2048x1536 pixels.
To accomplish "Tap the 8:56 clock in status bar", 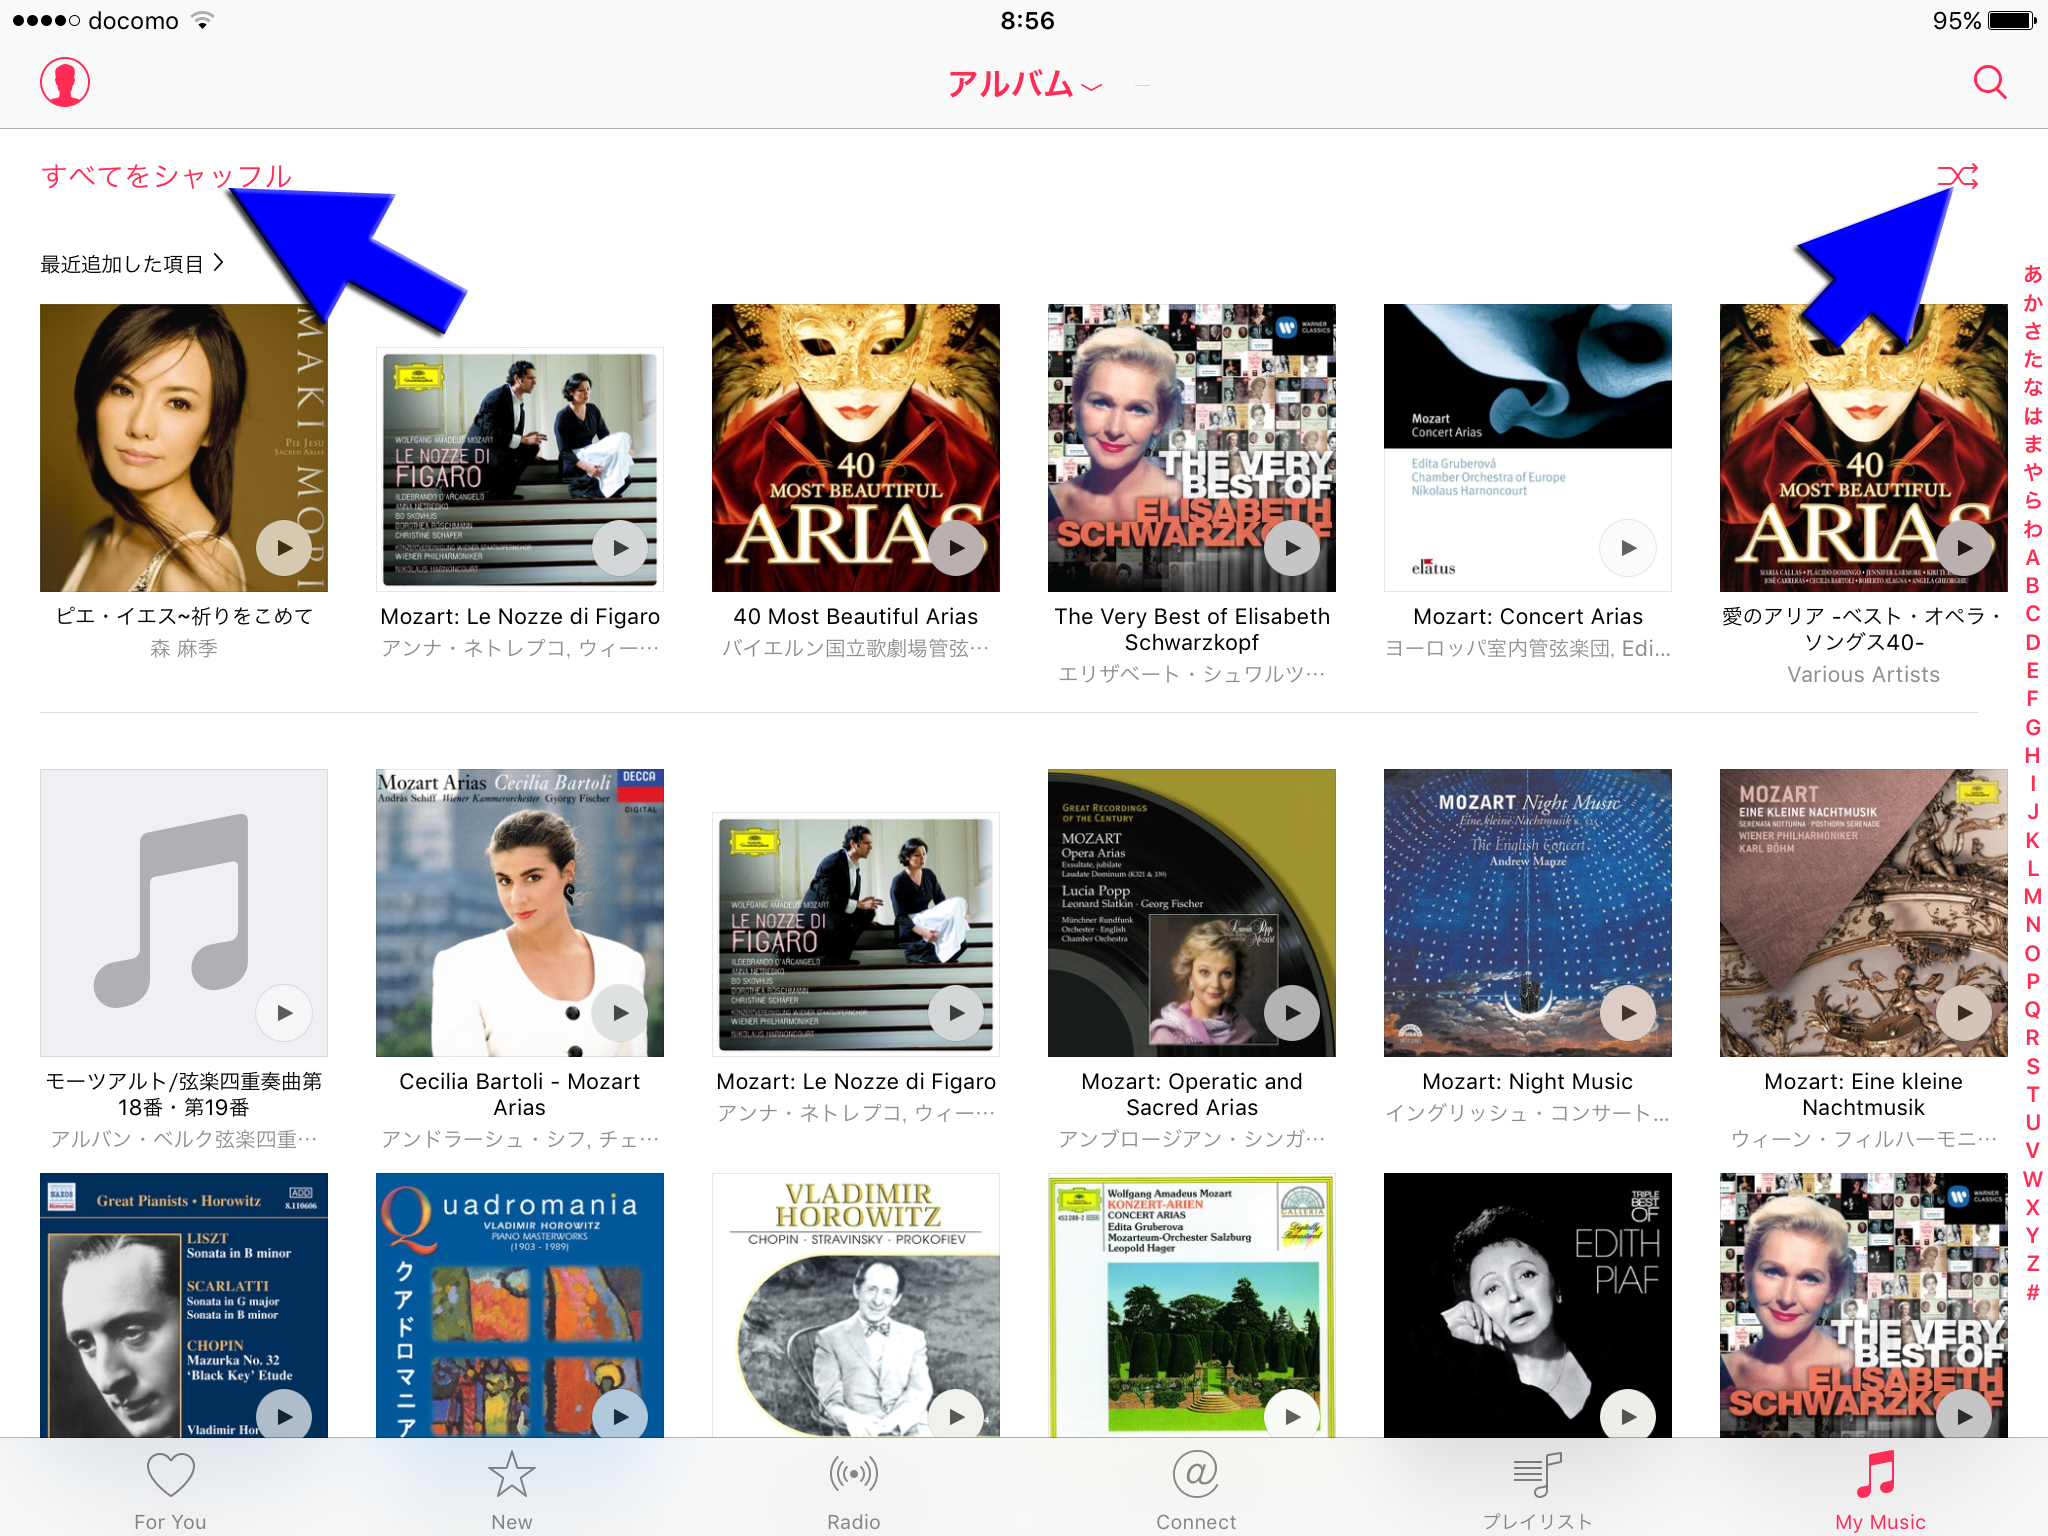I will (1027, 20).
